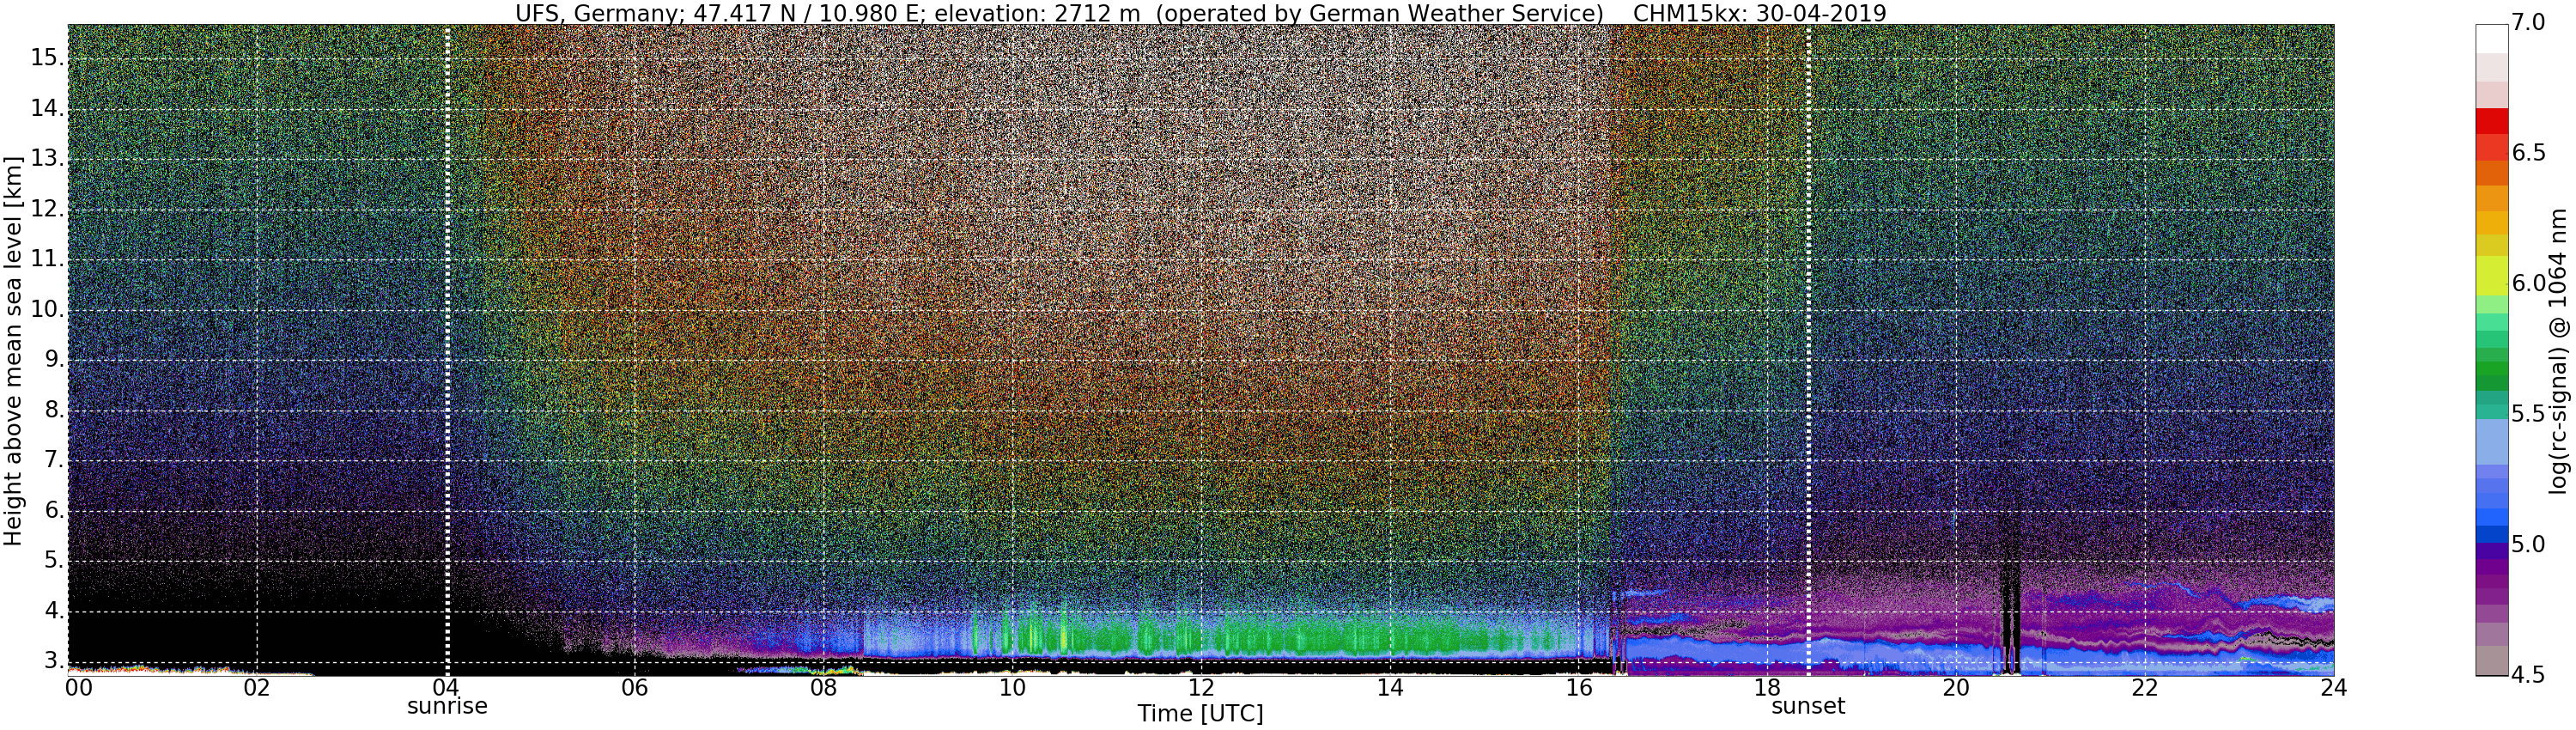Image resolution: width=2576 pixels, height=730 pixels.
Task: Click the '10' time tick label
Action: click(x=1012, y=688)
